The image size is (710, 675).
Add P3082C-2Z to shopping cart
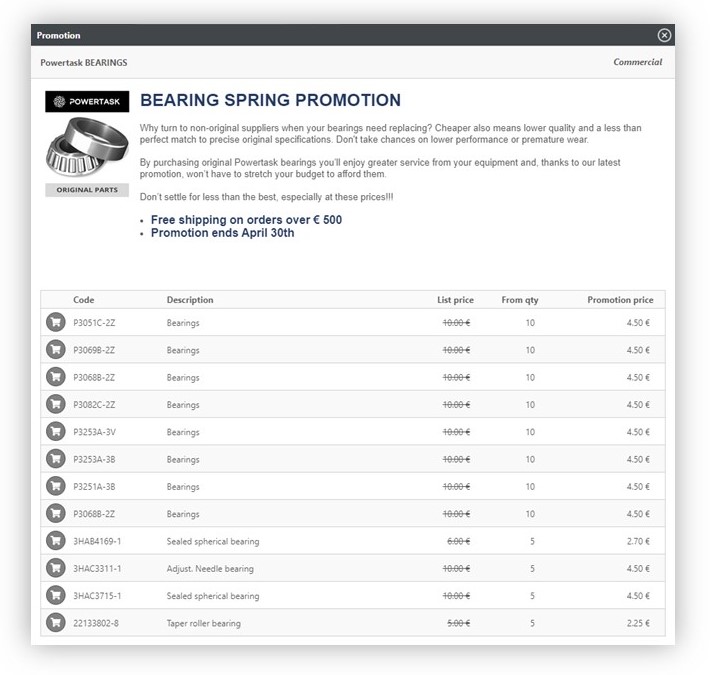tap(56, 404)
